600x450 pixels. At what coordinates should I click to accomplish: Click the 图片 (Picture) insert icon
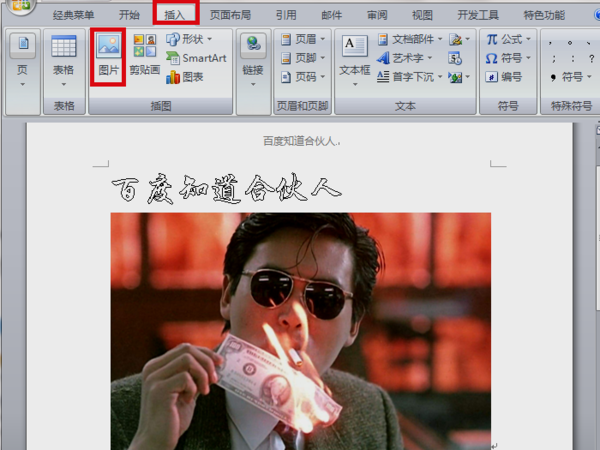[x=108, y=56]
